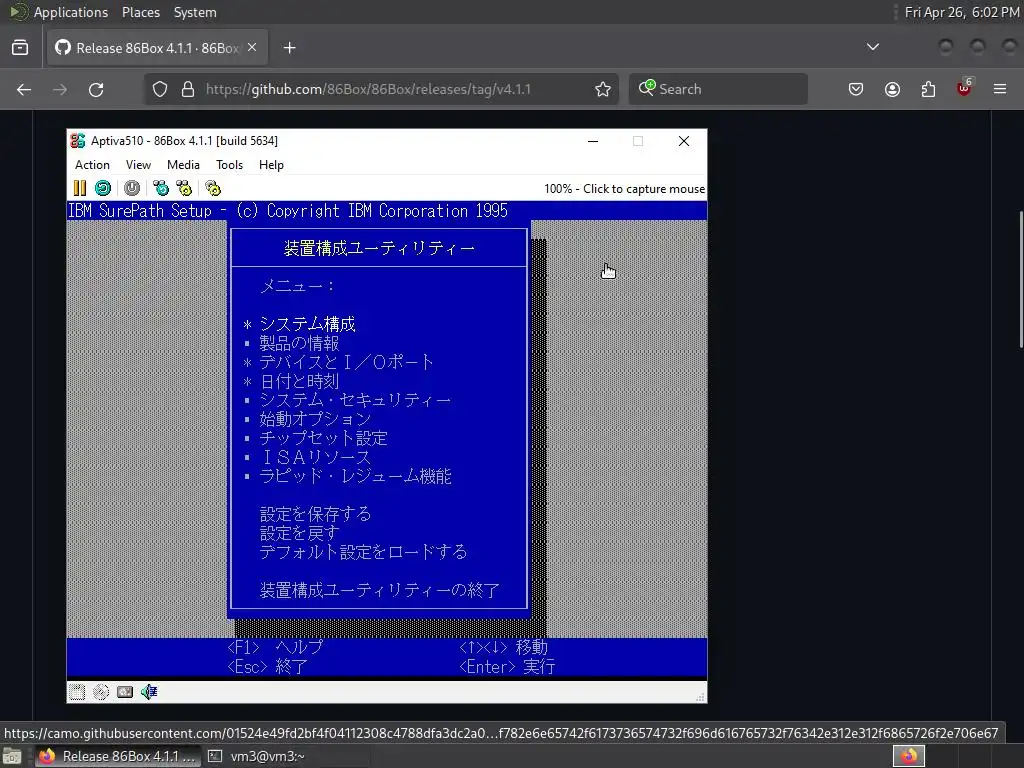1024x768 pixels.
Task: Select システム構成 menu entry
Action: [307, 324]
